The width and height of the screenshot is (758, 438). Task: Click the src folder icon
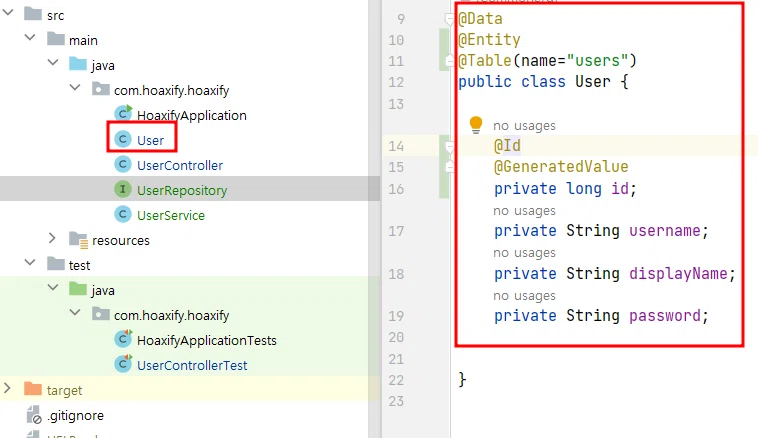pos(33,14)
